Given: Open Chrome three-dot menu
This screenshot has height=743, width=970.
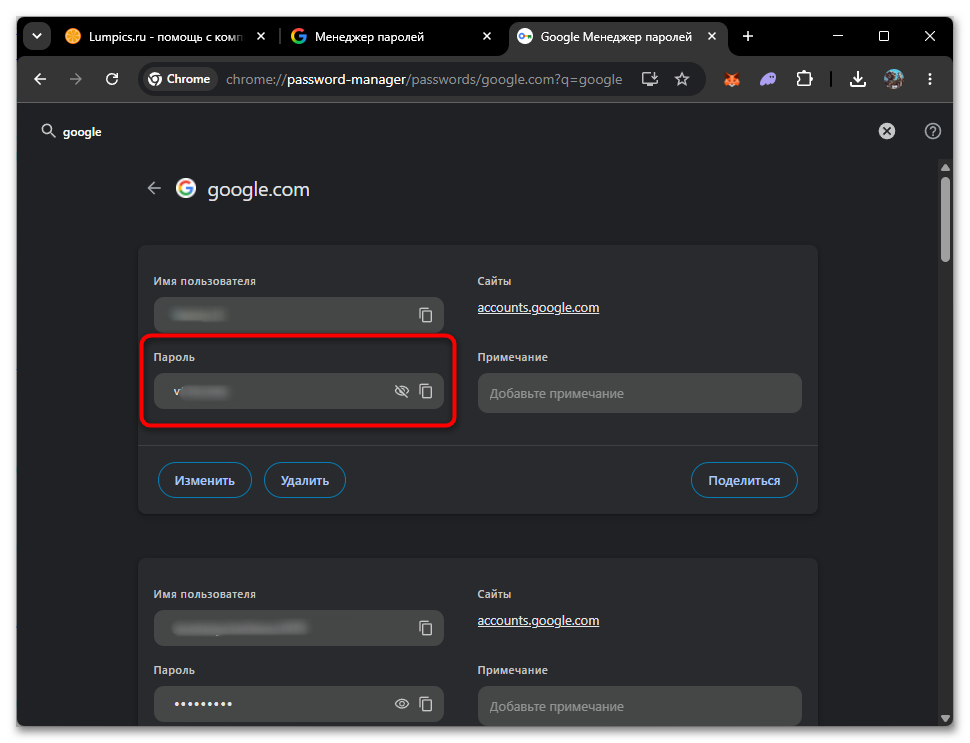Looking at the screenshot, I should pos(930,79).
